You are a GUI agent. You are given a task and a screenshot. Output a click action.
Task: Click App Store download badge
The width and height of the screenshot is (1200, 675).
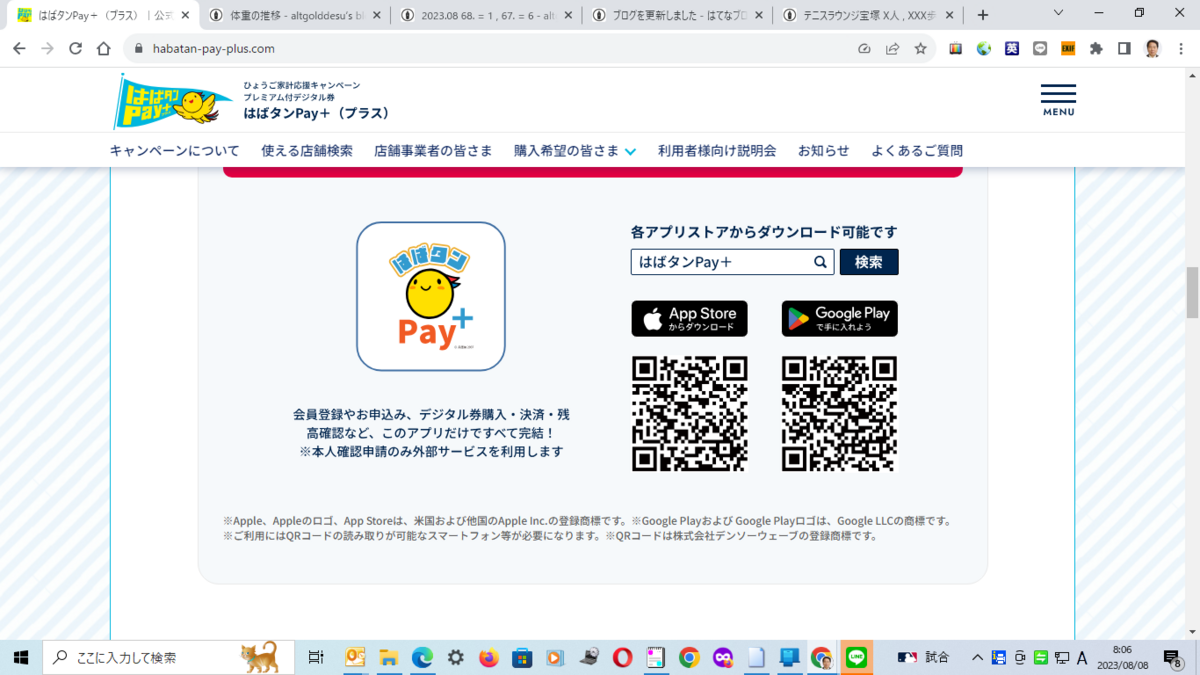point(689,318)
